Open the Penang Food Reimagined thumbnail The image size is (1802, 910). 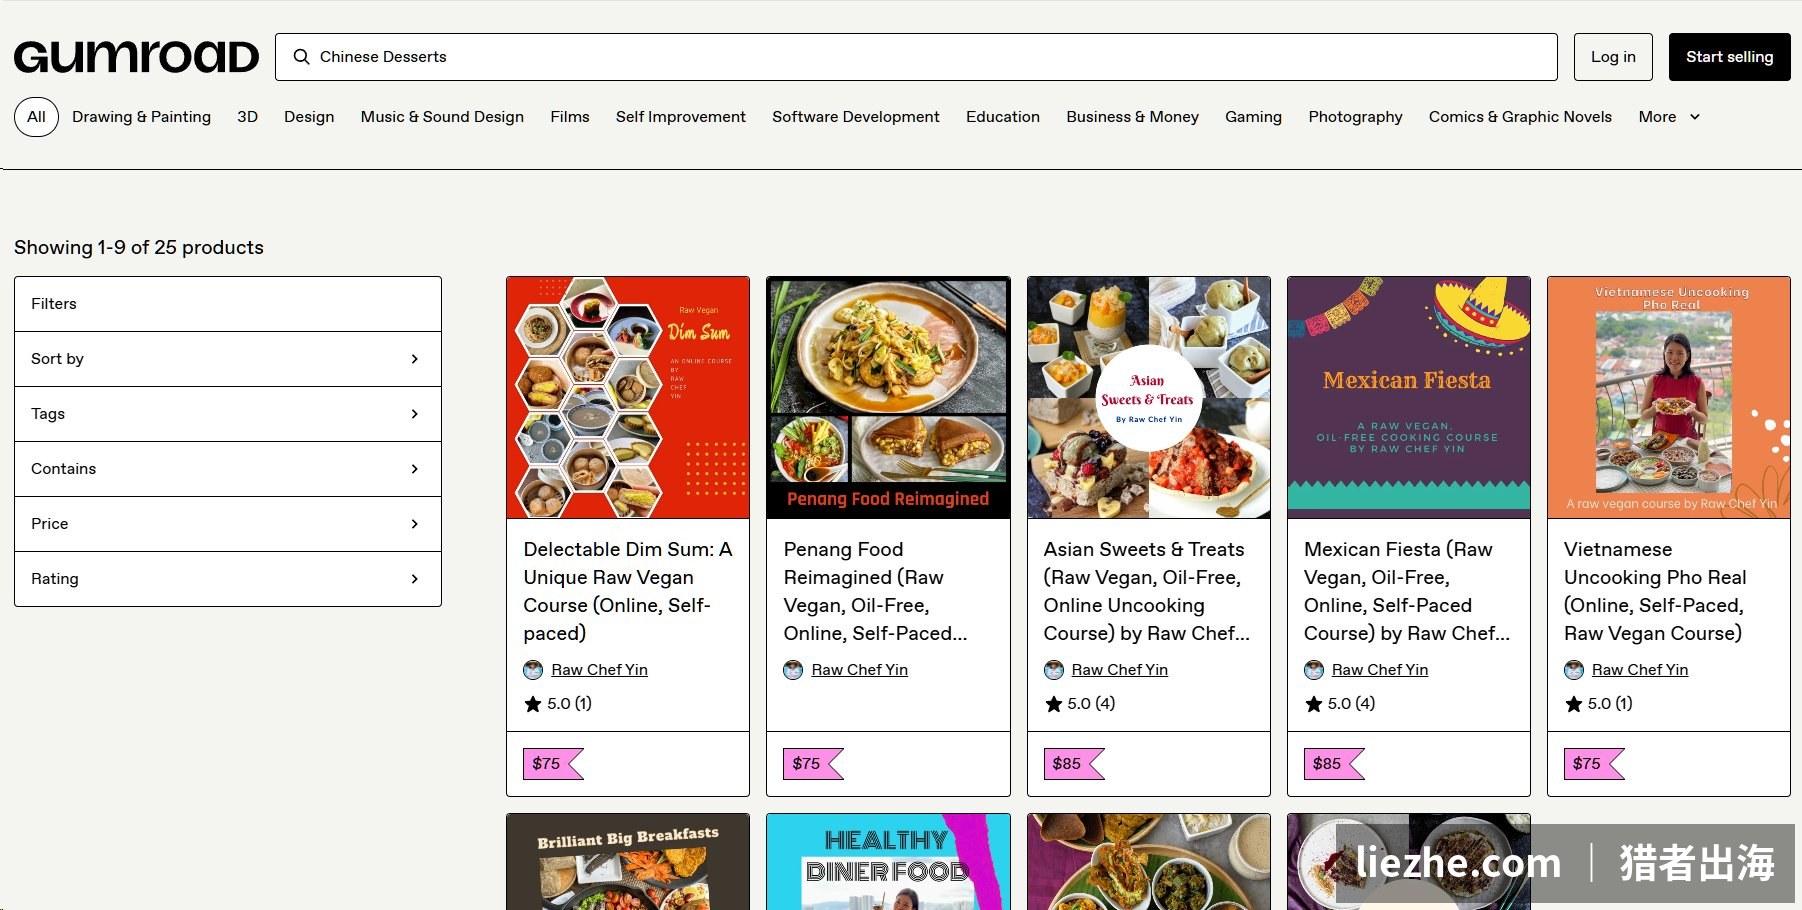pos(888,398)
